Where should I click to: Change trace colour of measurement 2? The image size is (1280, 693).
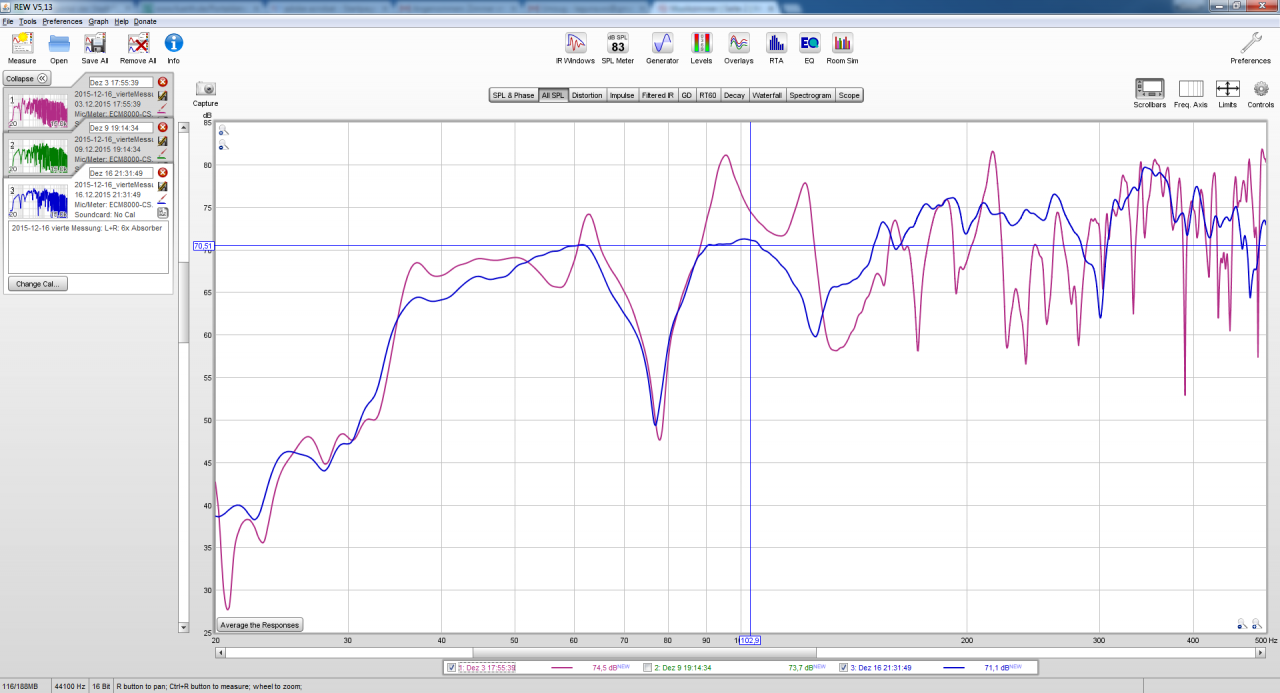pos(162,154)
